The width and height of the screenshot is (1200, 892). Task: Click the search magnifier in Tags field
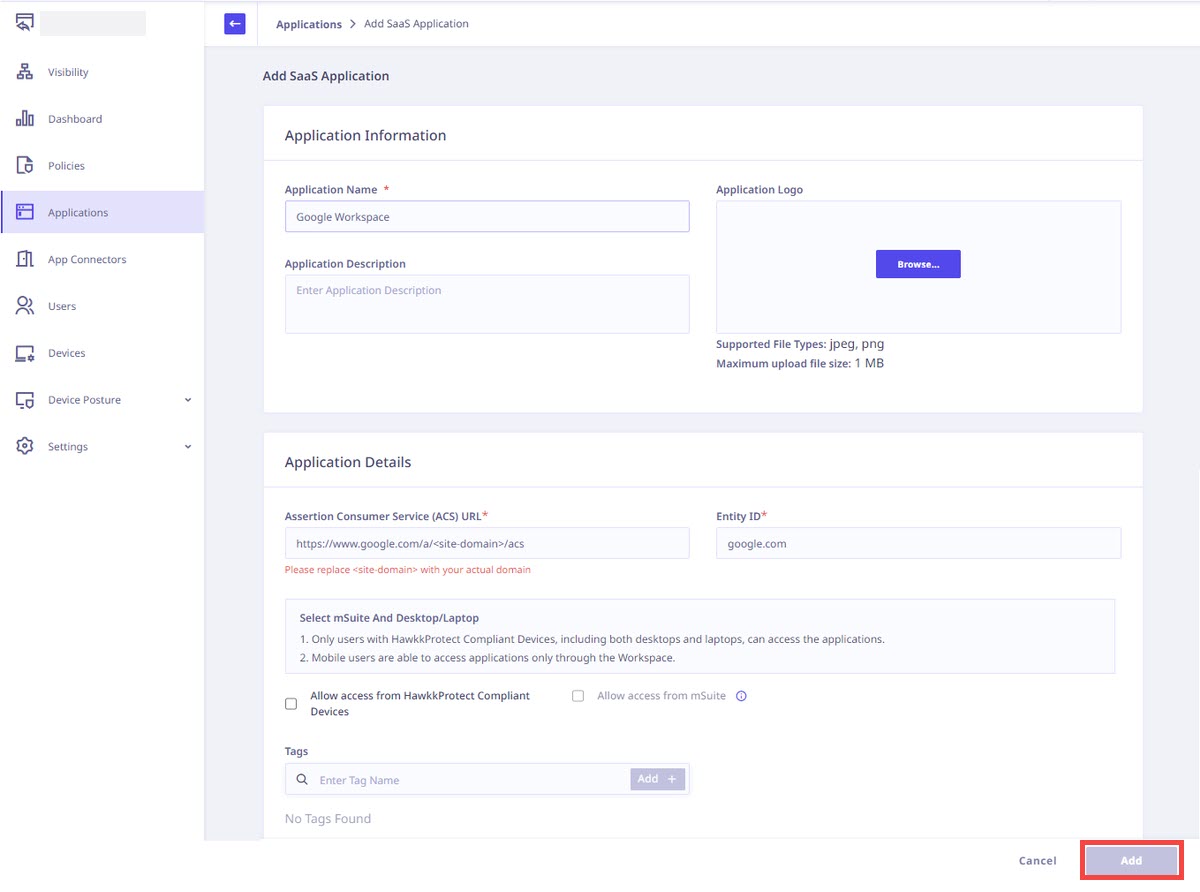(x=302, y=780)
